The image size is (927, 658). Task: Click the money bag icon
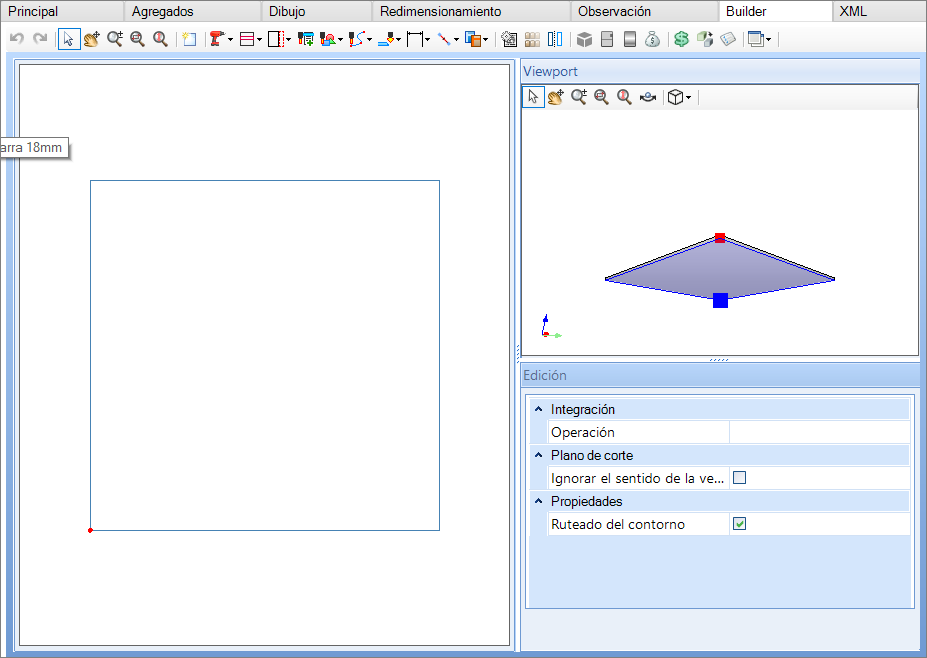click(653, 39)
